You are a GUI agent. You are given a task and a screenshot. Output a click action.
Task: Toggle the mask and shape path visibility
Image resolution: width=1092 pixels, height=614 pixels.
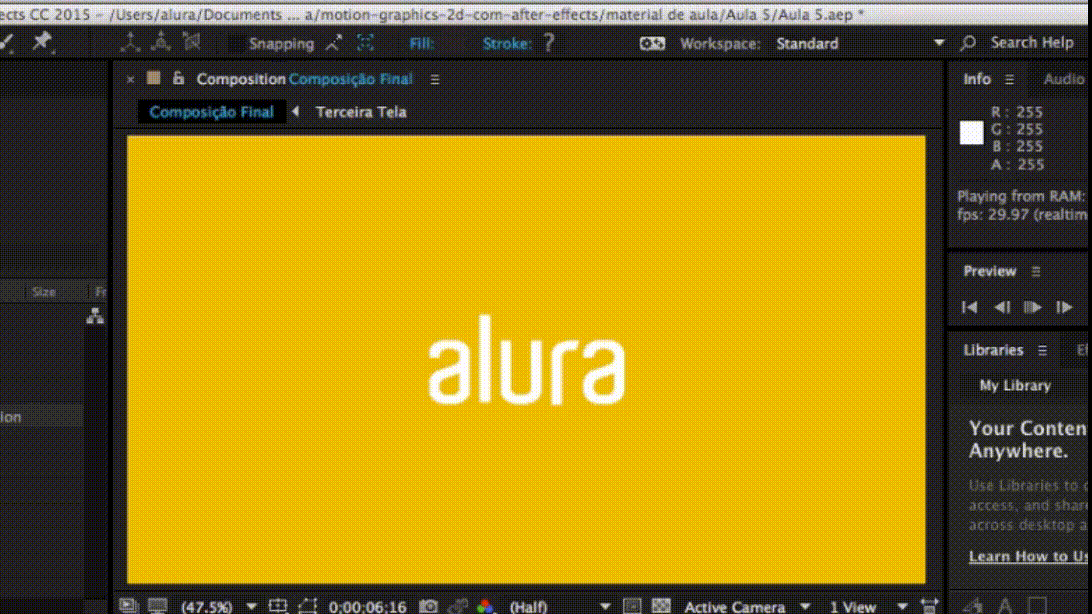[x=307, y=606]
